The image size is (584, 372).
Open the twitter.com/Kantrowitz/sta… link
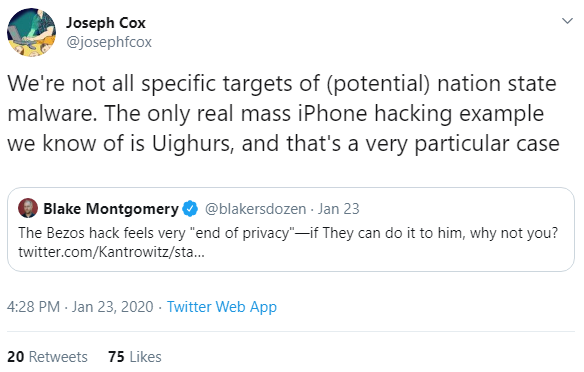pyautogui.click(x=111, y=252)
